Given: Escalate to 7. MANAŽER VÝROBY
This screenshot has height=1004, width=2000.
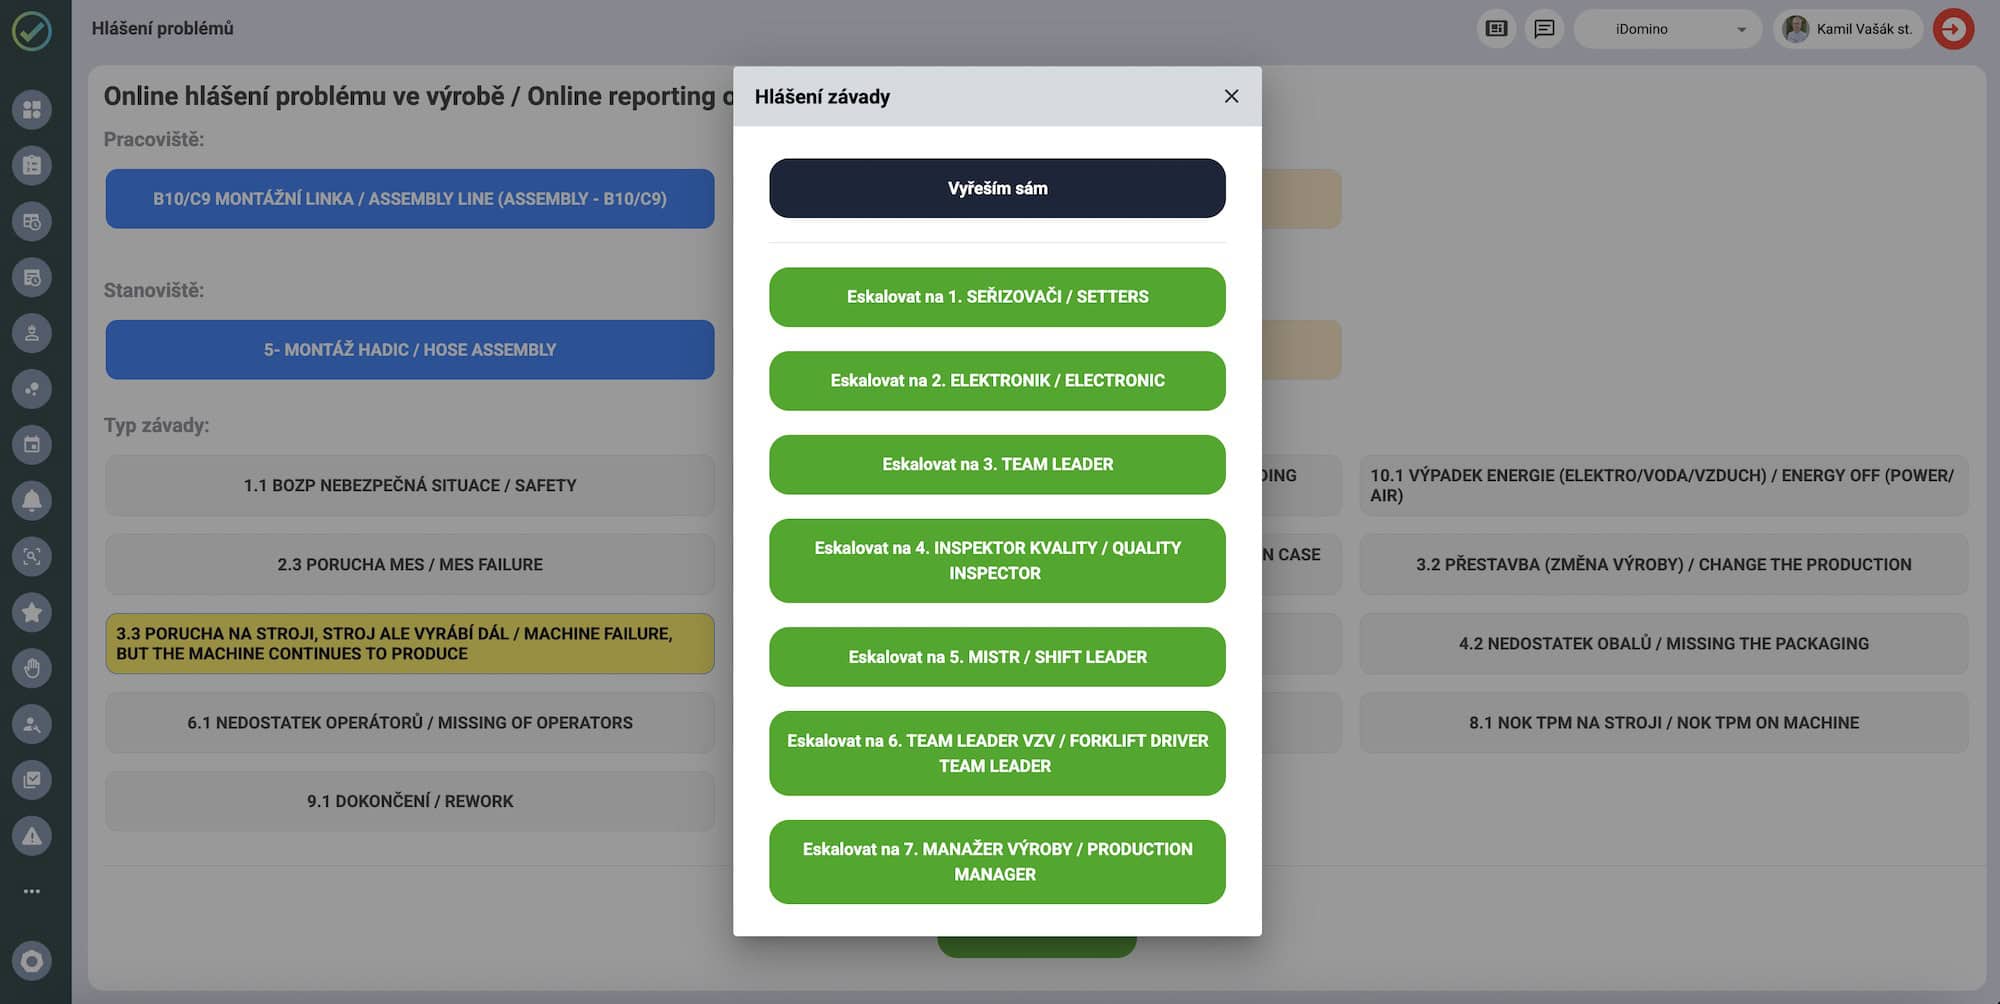Looking at the screenshot, I should (x=997, y=862).
